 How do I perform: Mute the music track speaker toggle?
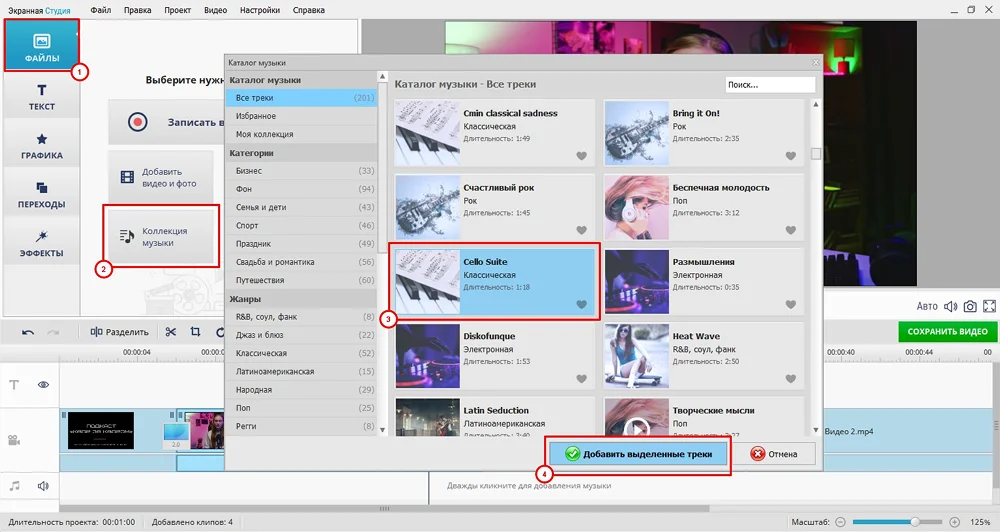tap(44, 486)
